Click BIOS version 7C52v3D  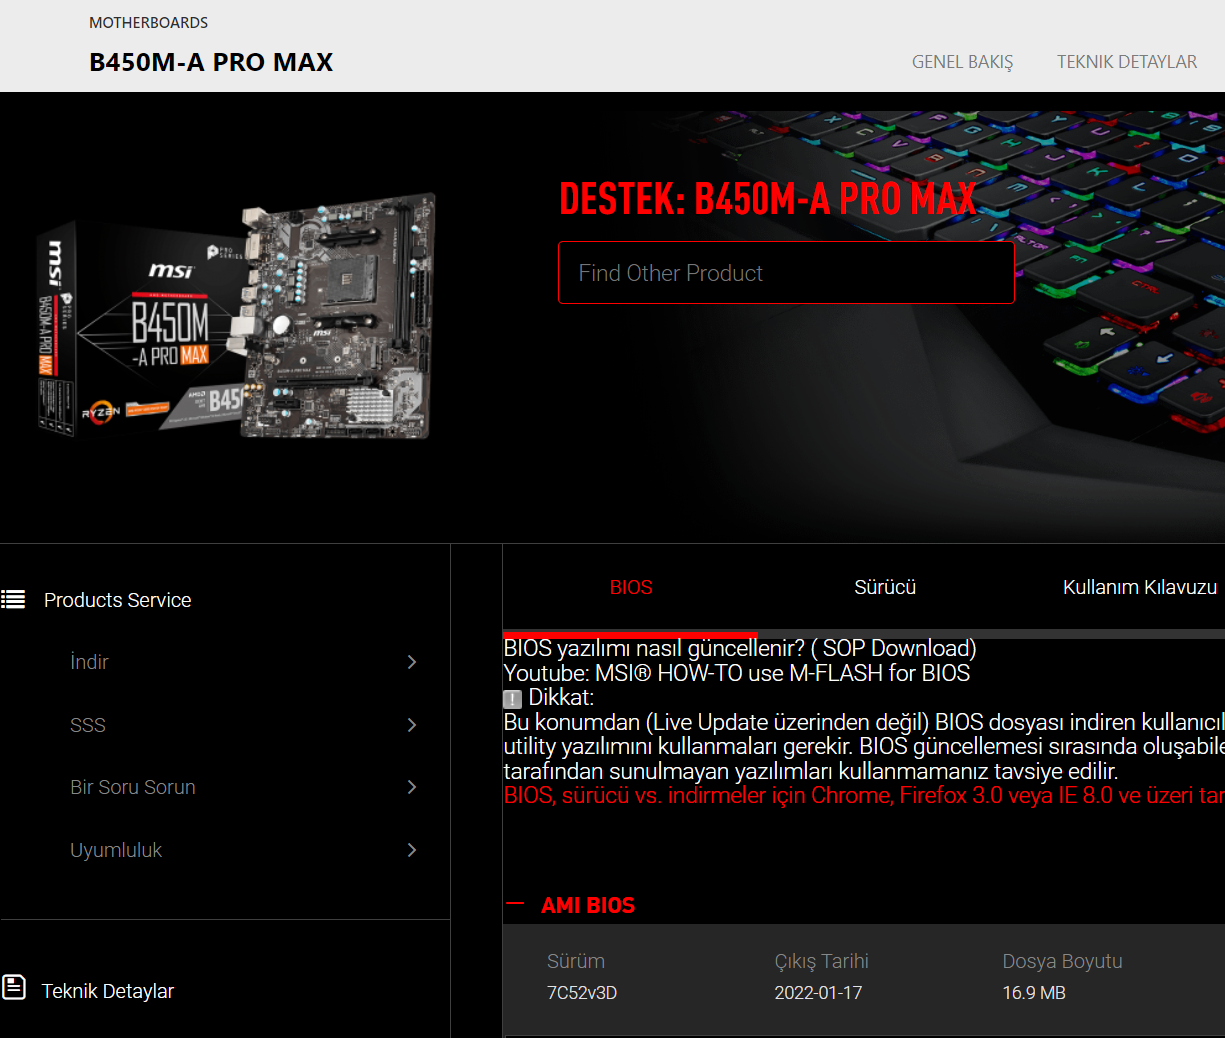coord(582,993)
